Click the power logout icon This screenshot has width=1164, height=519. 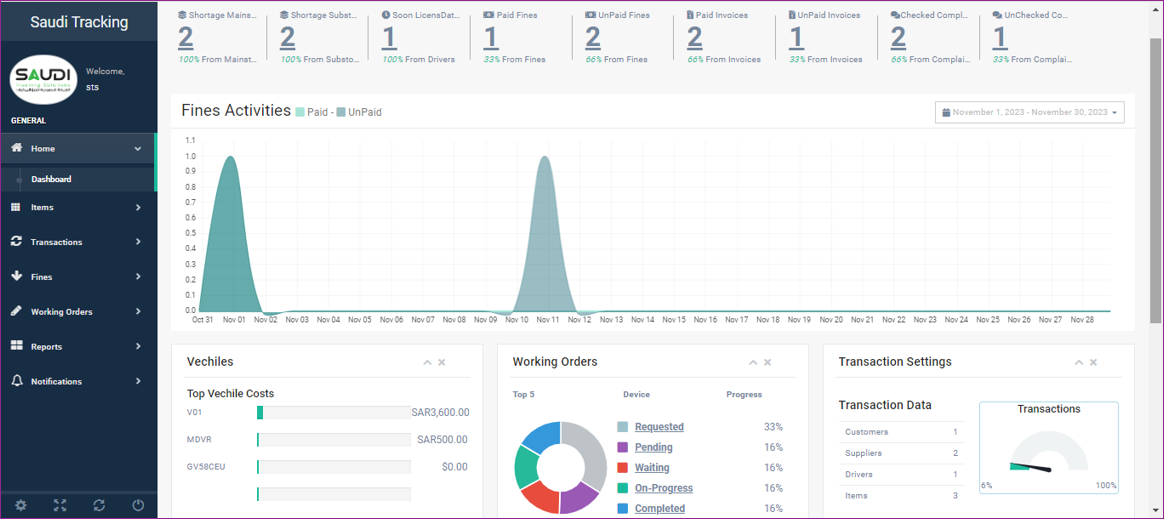pyautogui.click(x=138, y=505)
